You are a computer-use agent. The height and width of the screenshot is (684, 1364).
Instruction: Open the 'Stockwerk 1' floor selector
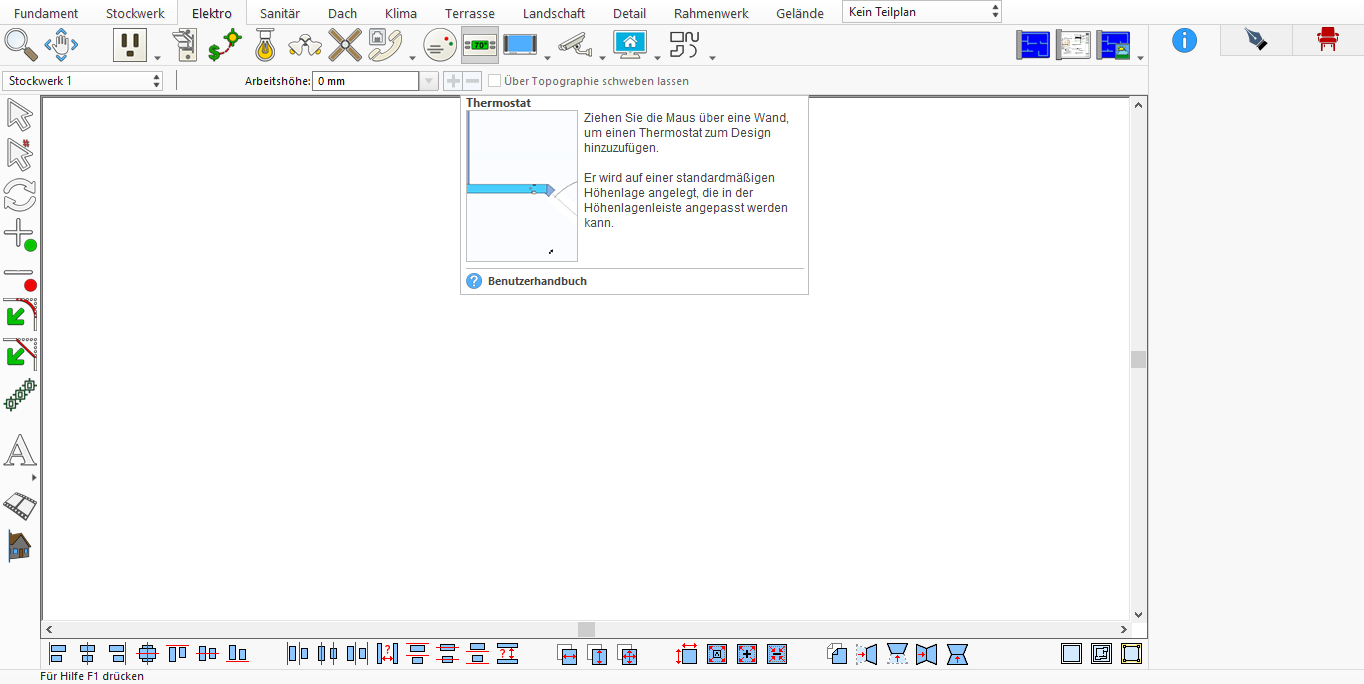point(83,81)
